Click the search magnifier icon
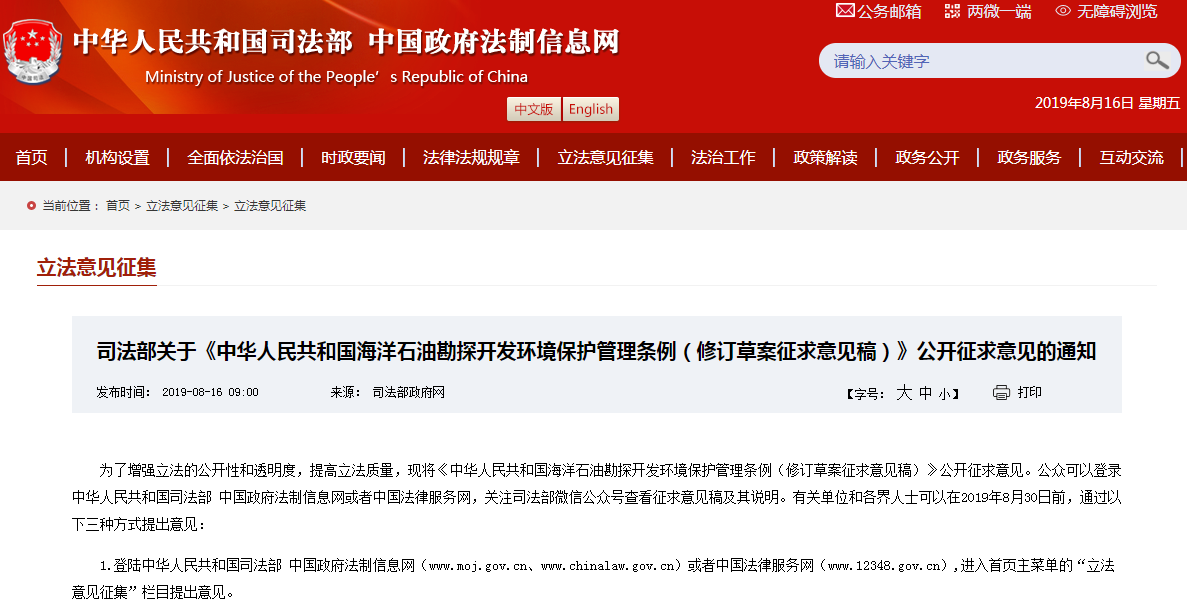 1157,61
